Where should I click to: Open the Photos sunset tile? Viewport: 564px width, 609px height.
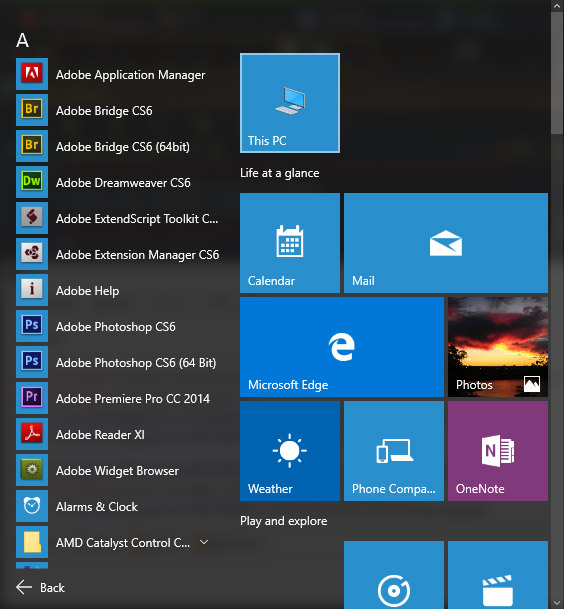tap(498, 347)
